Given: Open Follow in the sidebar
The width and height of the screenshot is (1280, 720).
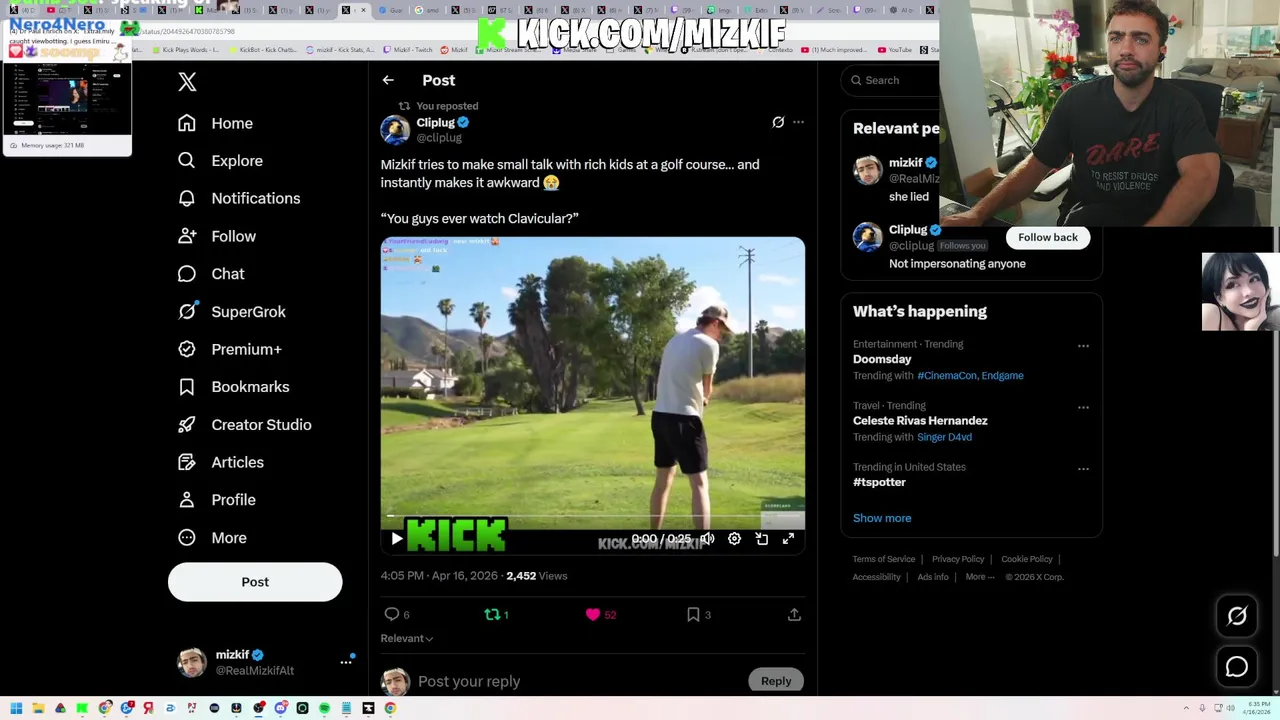Looking at the screenshot, I should click(x=217, y=236).
